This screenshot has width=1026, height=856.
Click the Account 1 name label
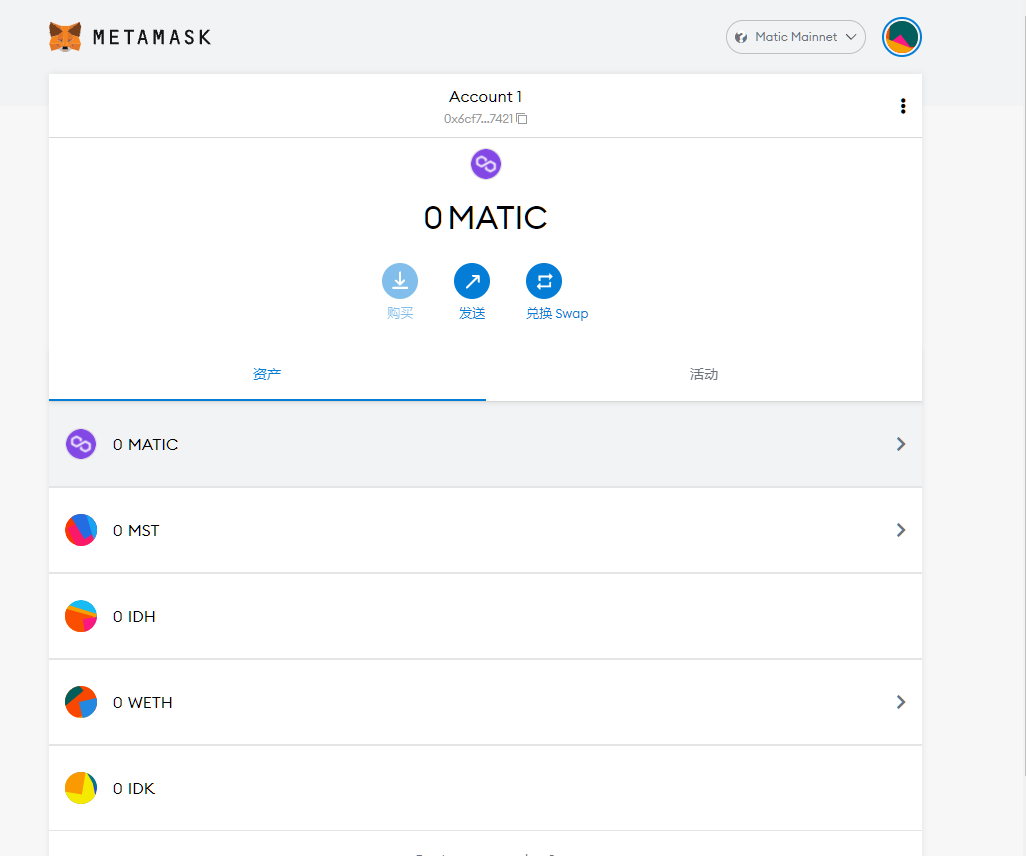tap(485, 97)
